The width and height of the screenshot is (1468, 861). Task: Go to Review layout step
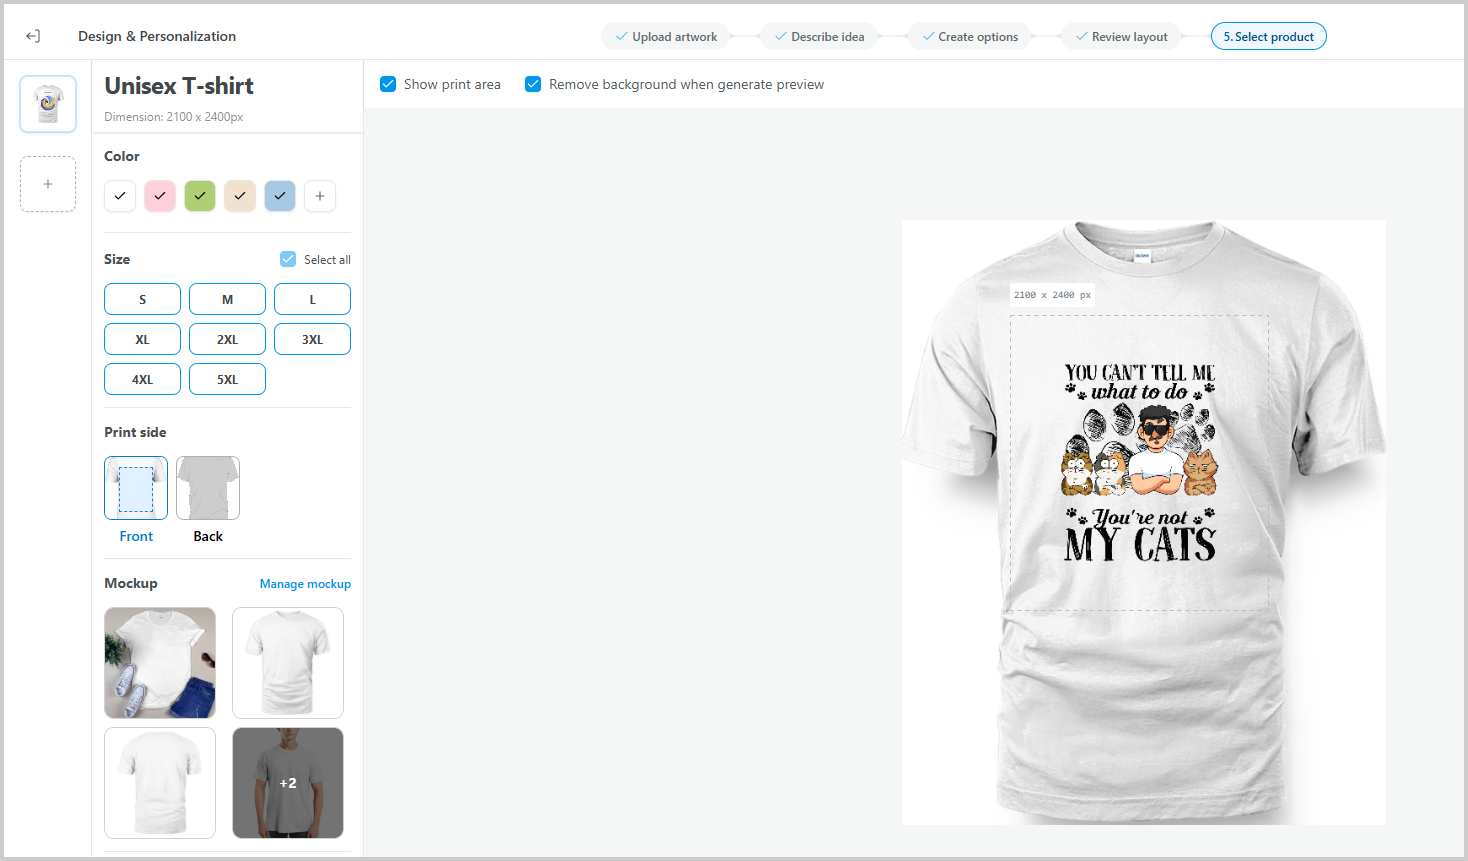1121,37
